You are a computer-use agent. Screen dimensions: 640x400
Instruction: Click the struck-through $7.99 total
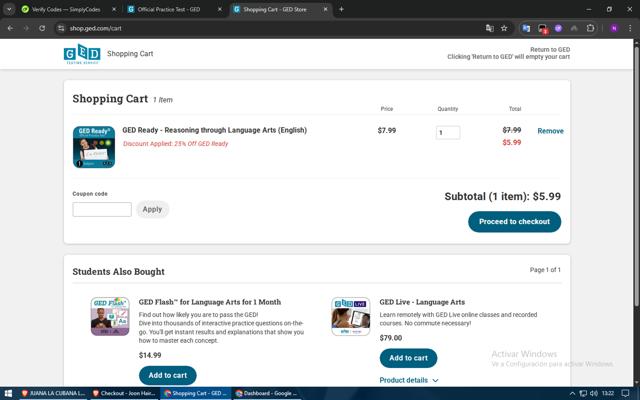(511, 130)
